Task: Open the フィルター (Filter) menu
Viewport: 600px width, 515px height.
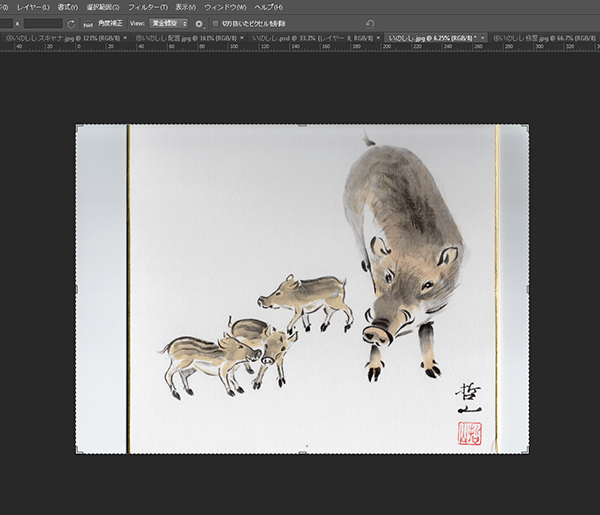Action: click(x=148, y=7)
